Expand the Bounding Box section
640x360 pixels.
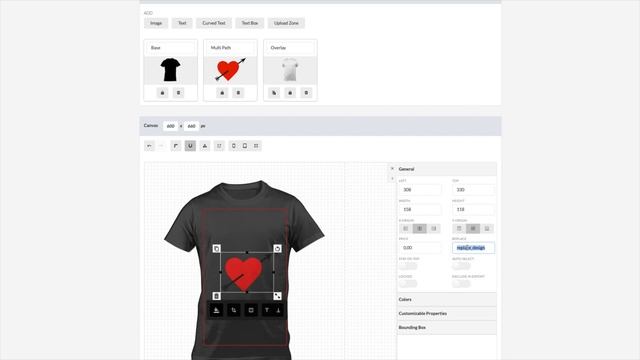point(447,327)
